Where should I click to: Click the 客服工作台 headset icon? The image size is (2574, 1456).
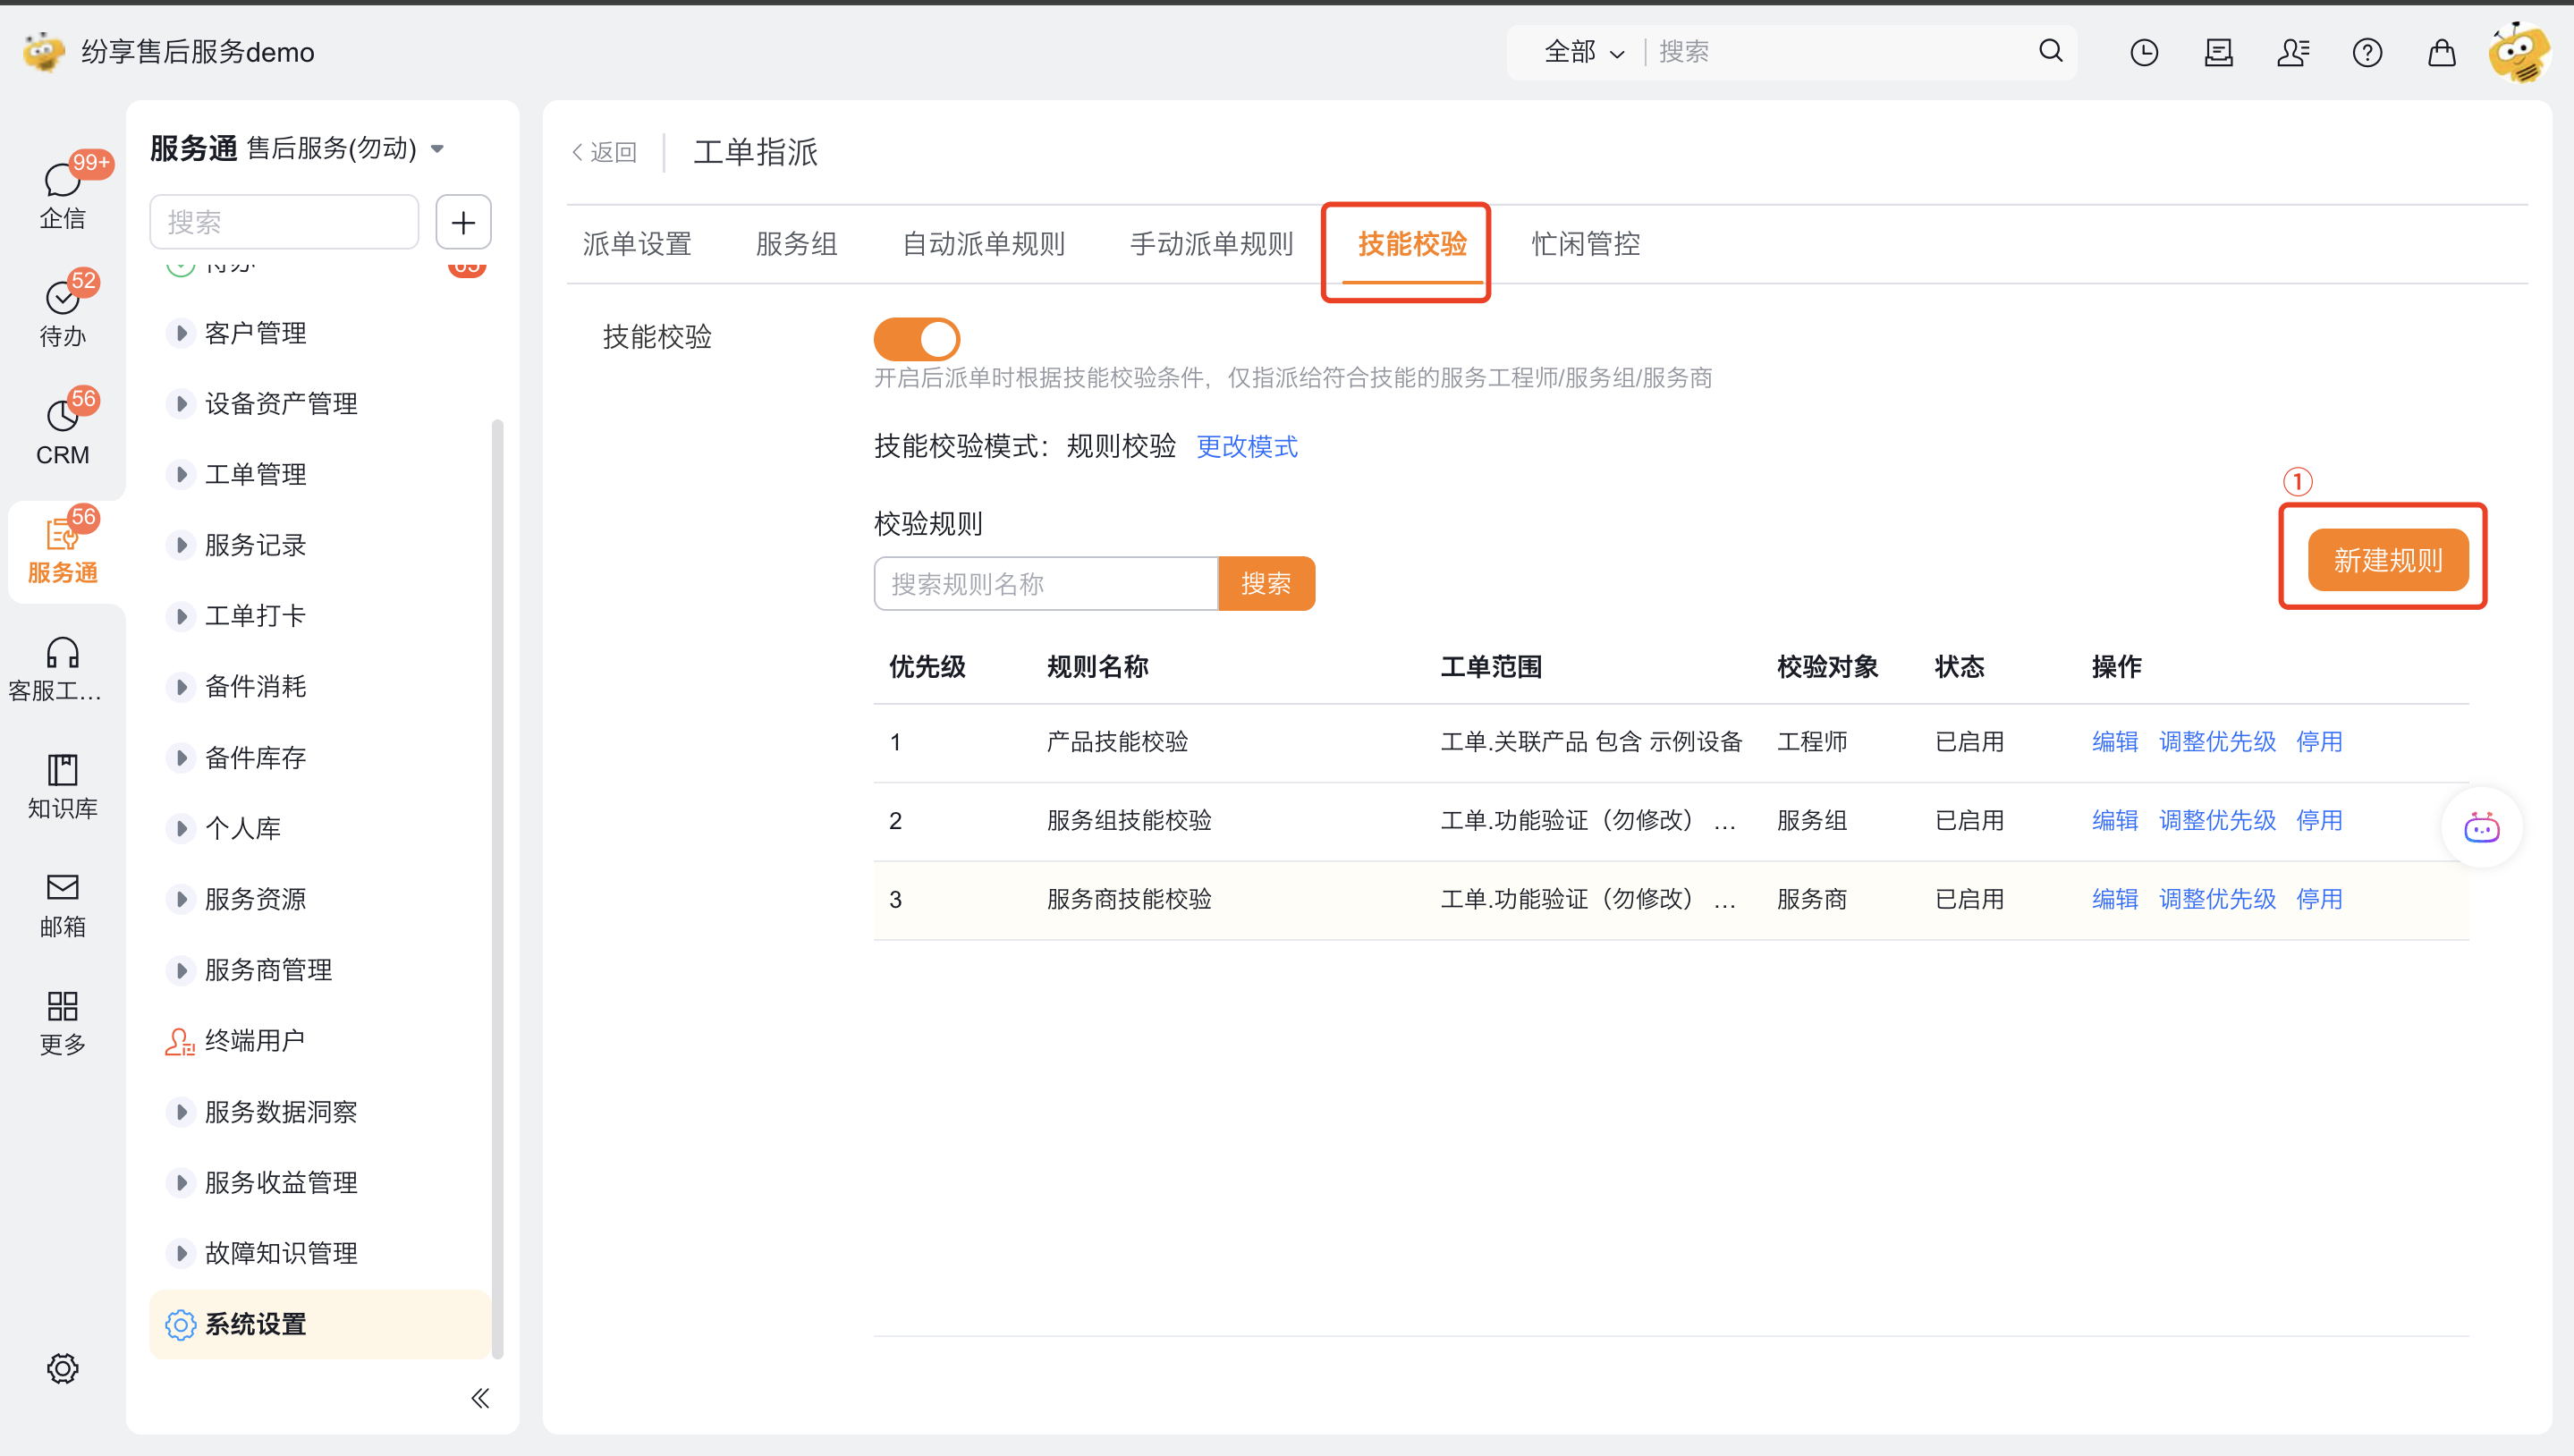tap(62, 653)
